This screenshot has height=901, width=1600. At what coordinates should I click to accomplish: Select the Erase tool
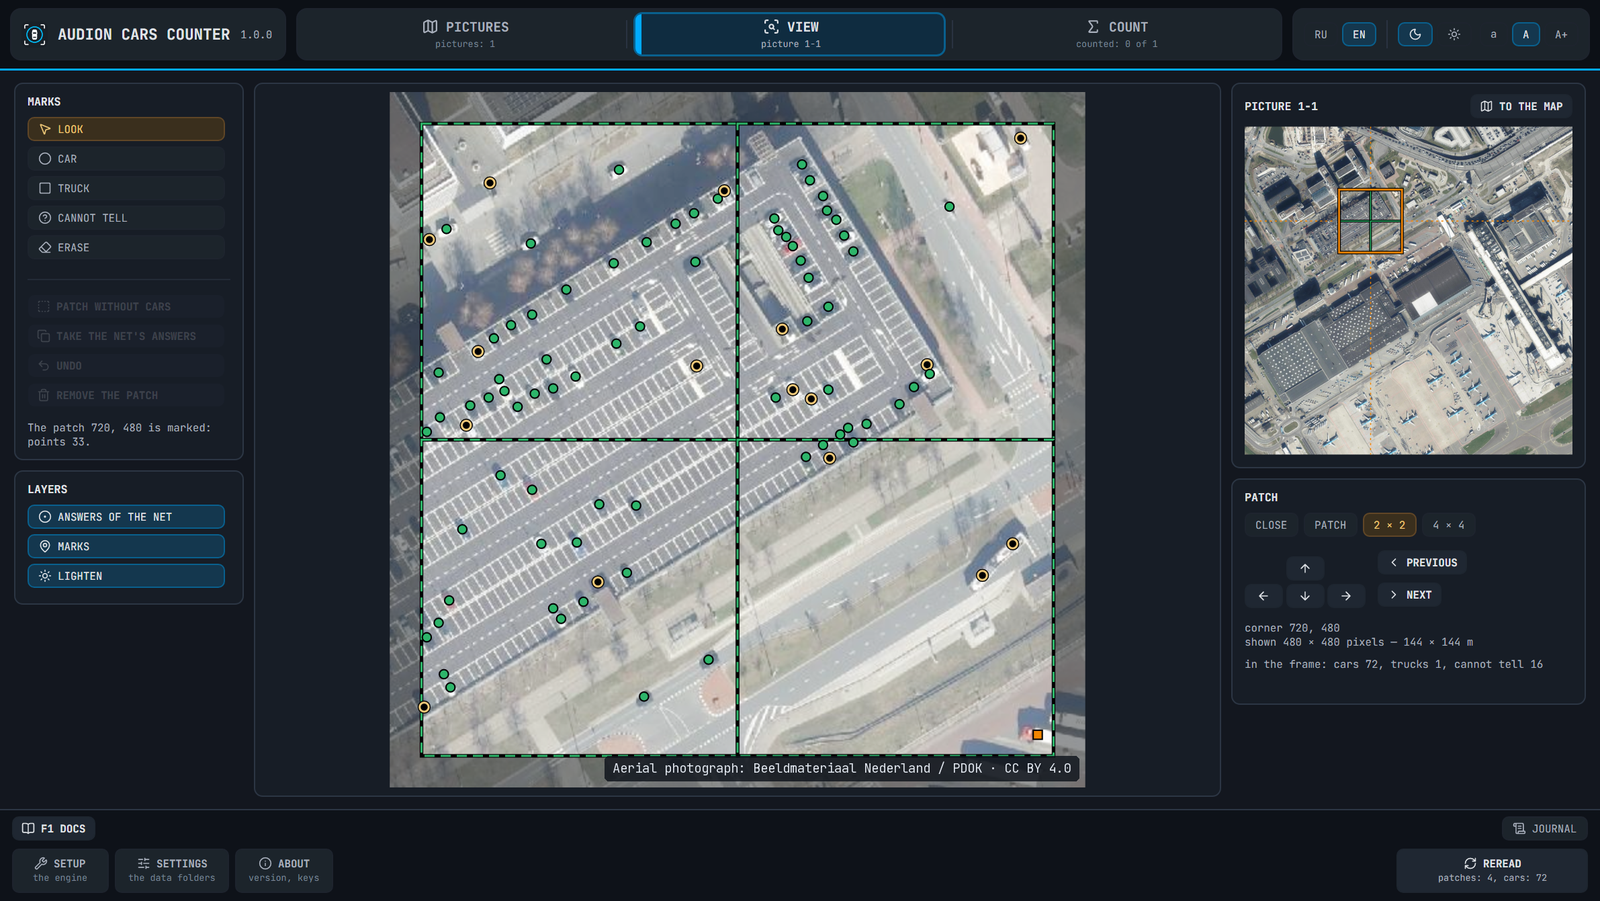tap(126, 247)
